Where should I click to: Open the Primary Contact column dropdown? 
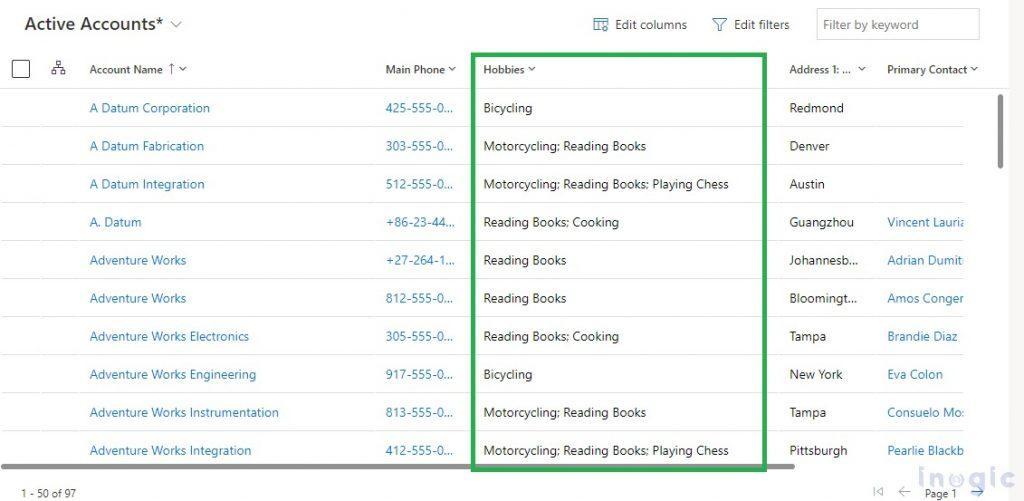[974, 69]
